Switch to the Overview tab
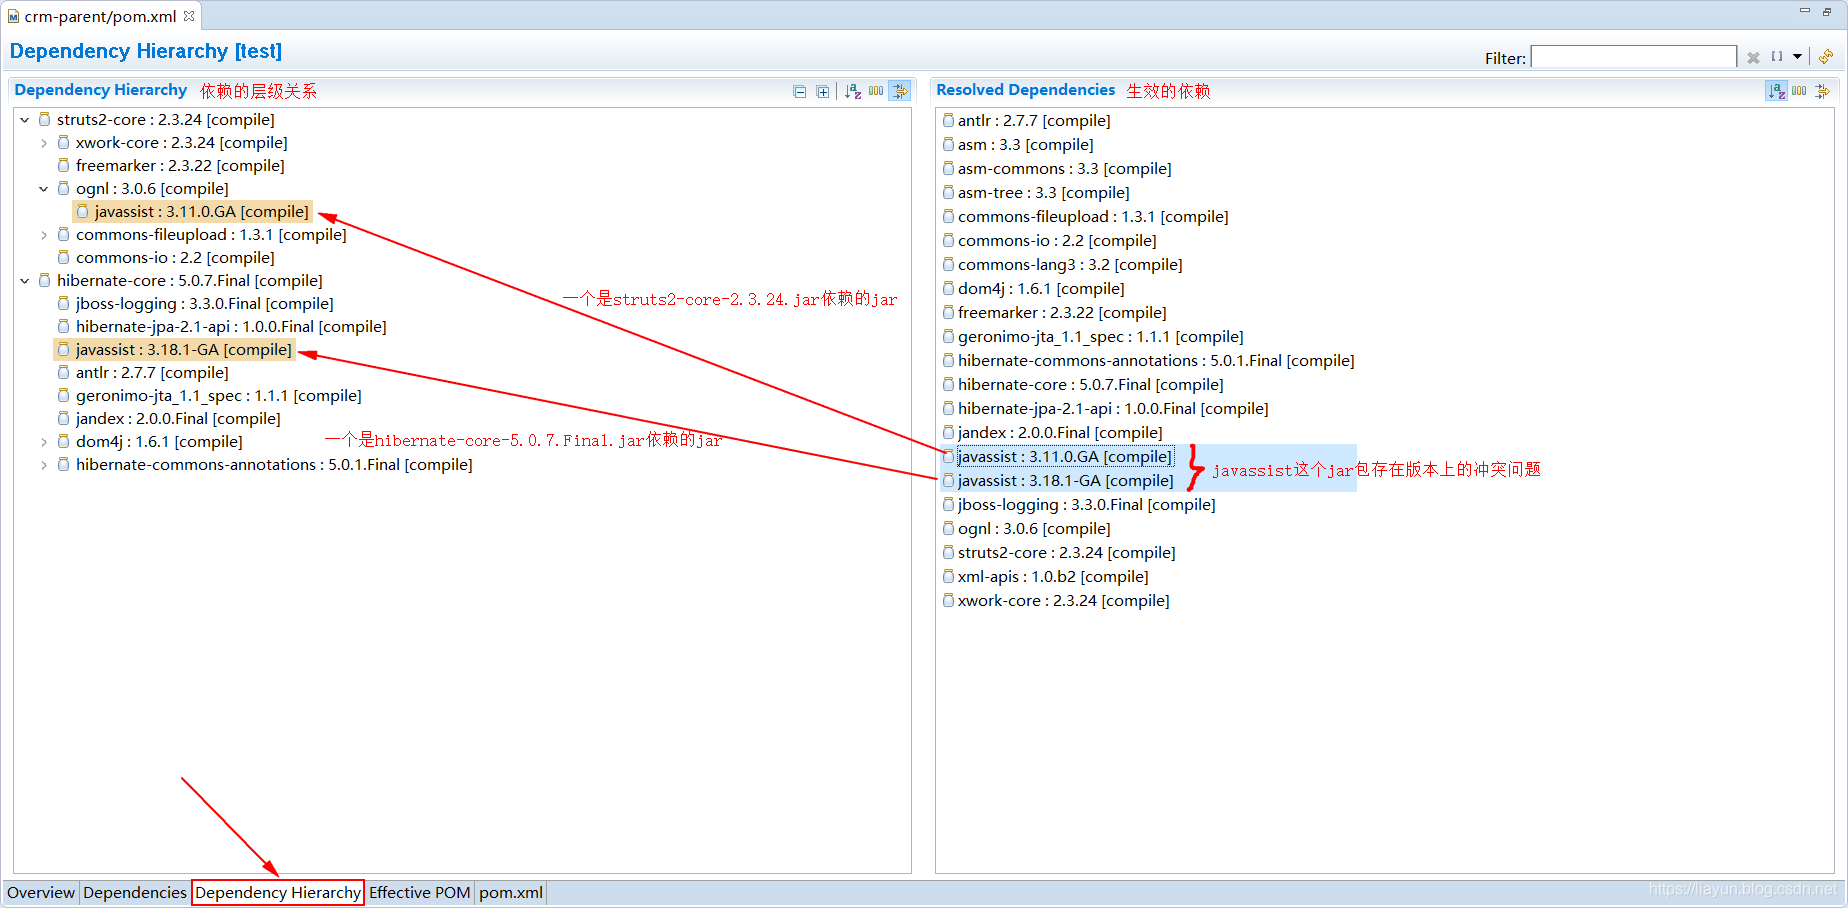The width and height of the screenshot is (1848, 908). [x=41, y=892]
